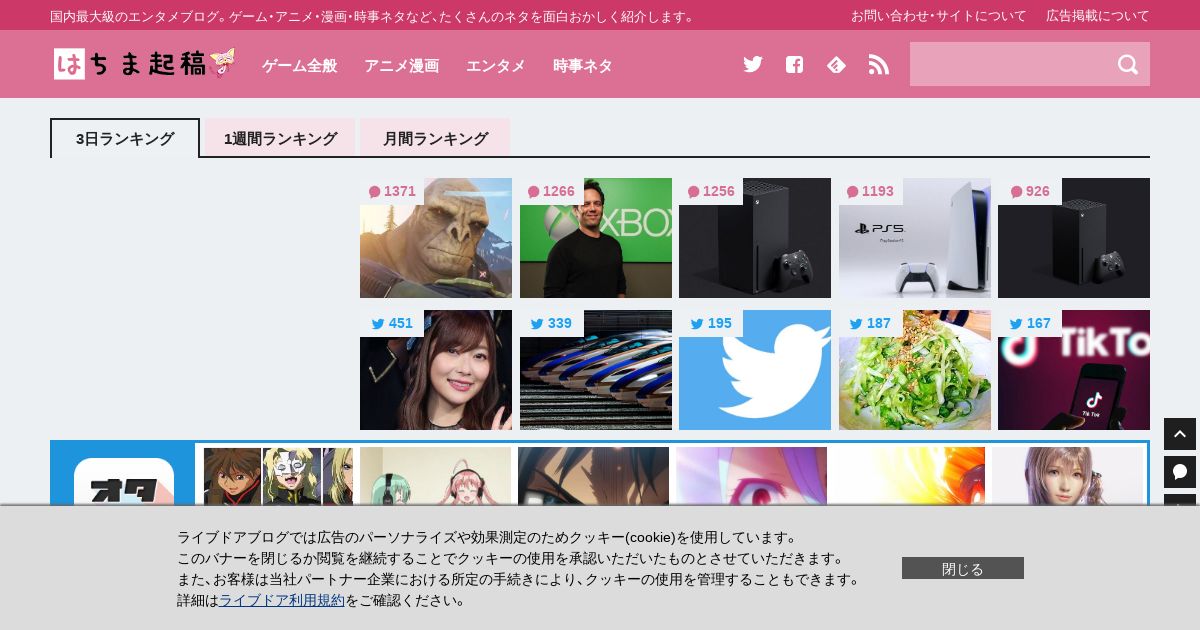Image resolution: width=1200 pixels, height=630 pixels.
Task: Select the 3日ランキング tab
Action: point(125,138)
